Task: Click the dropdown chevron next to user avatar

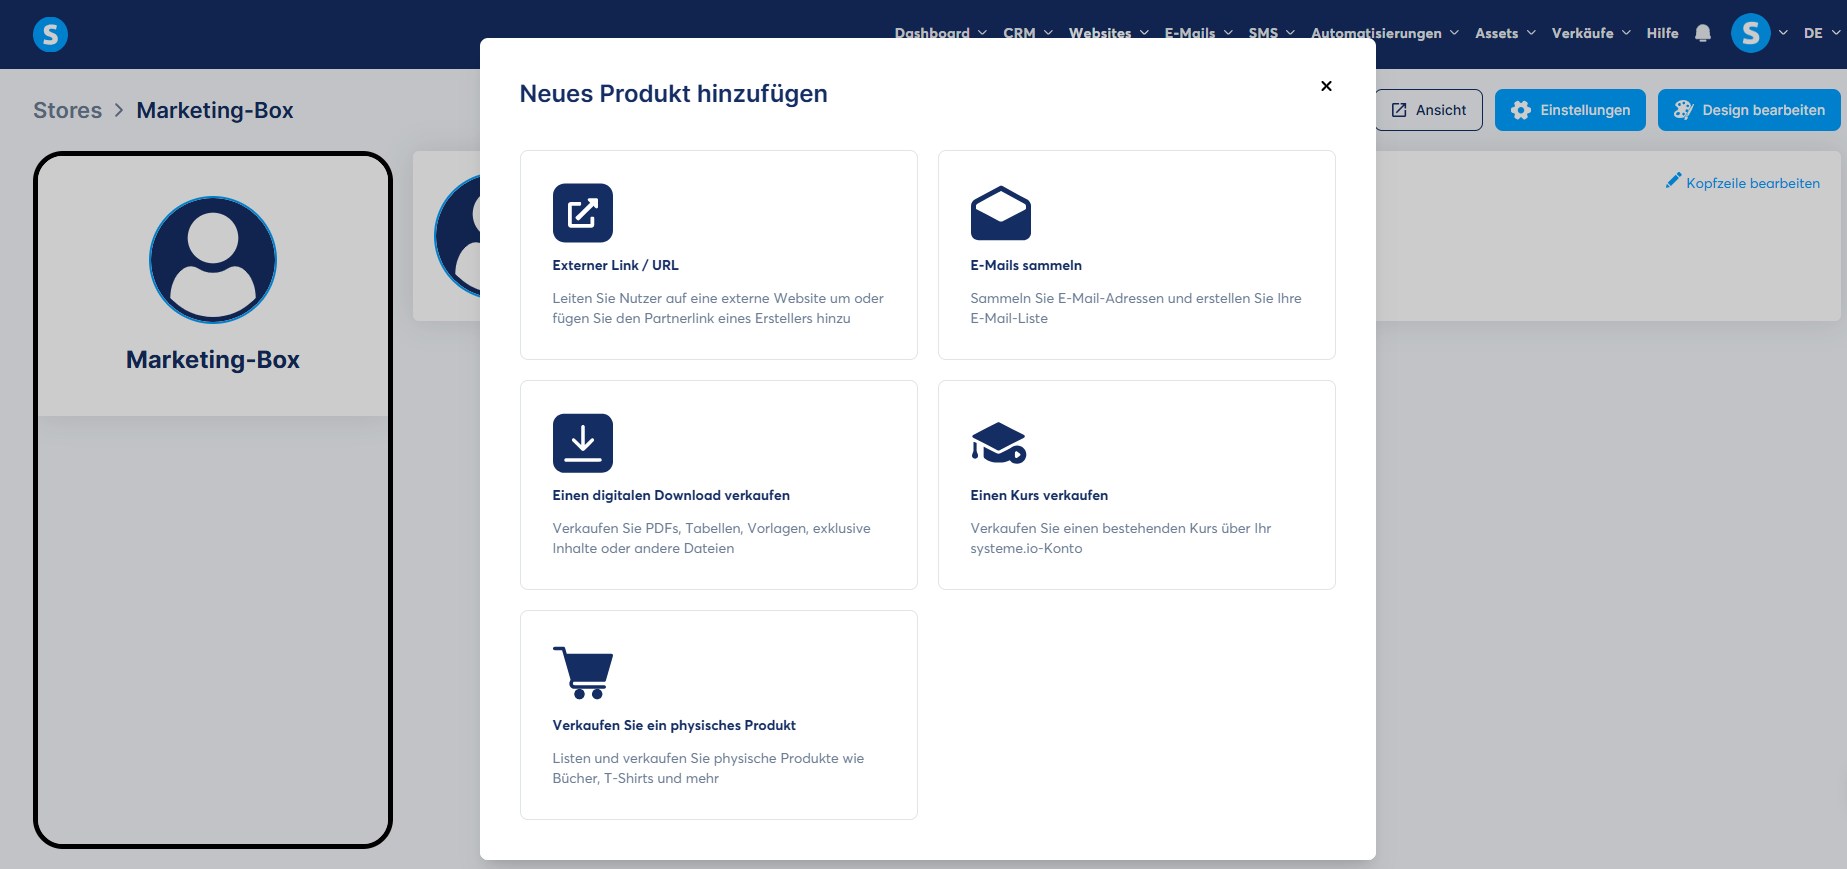Action: [x=1783, y=33]
